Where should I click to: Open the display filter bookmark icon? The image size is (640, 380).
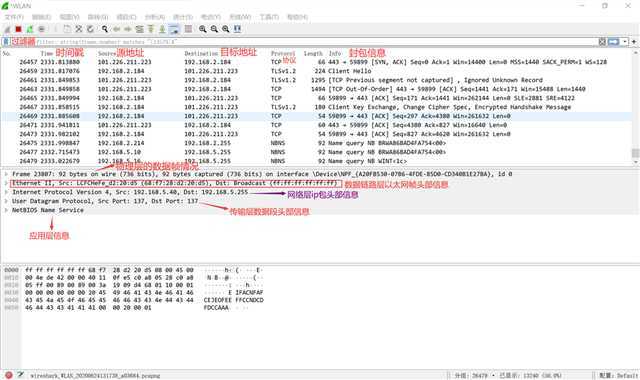tap(6, 42)
